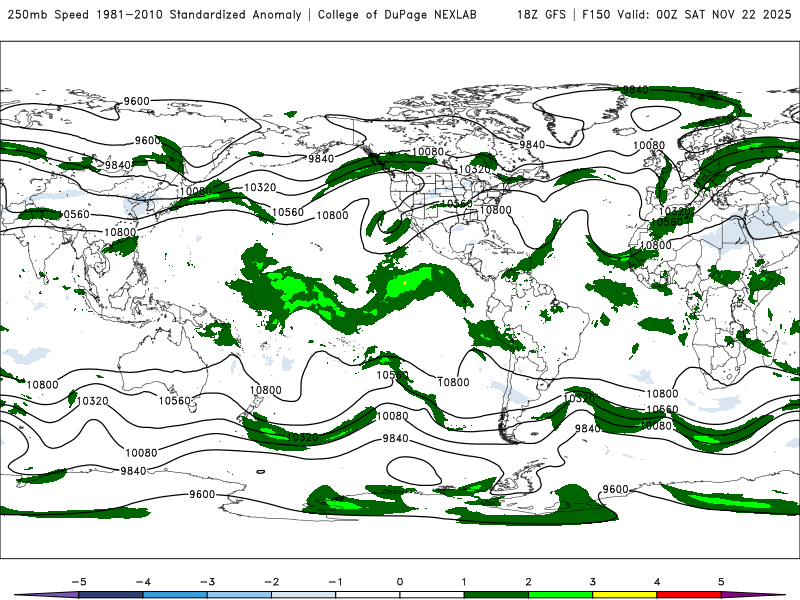The image size is (800, 600).
Task: Click the '−5' colorbar tick label
Action: (79, 582)
